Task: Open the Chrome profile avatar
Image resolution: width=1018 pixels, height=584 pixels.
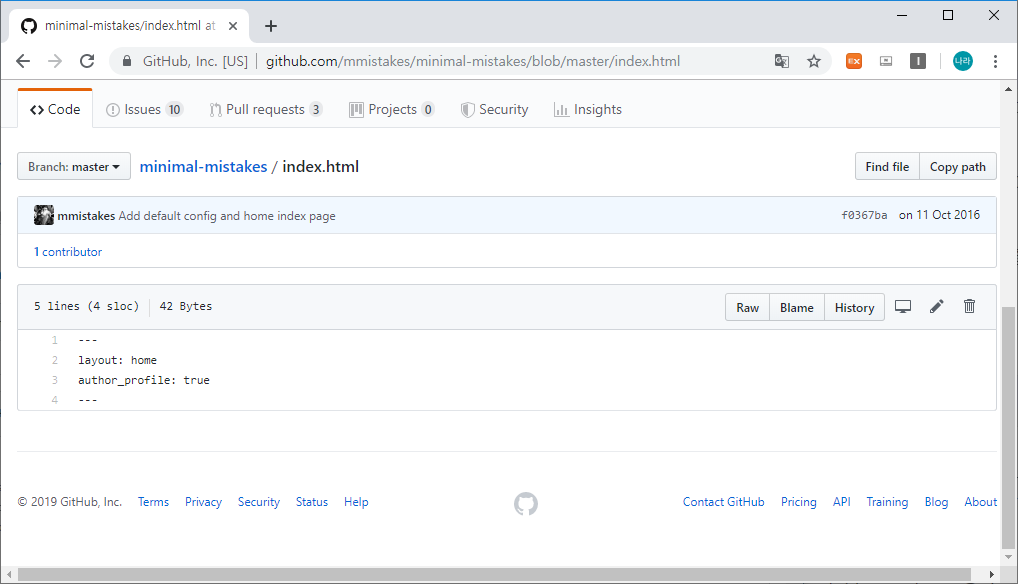Action: click(x=963, y=61)
